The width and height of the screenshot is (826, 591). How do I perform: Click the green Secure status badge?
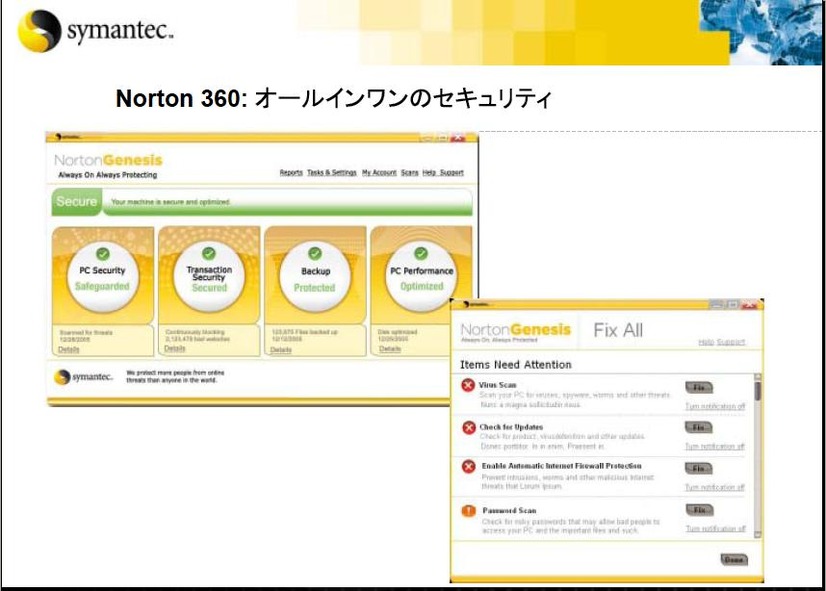point(76,202)
